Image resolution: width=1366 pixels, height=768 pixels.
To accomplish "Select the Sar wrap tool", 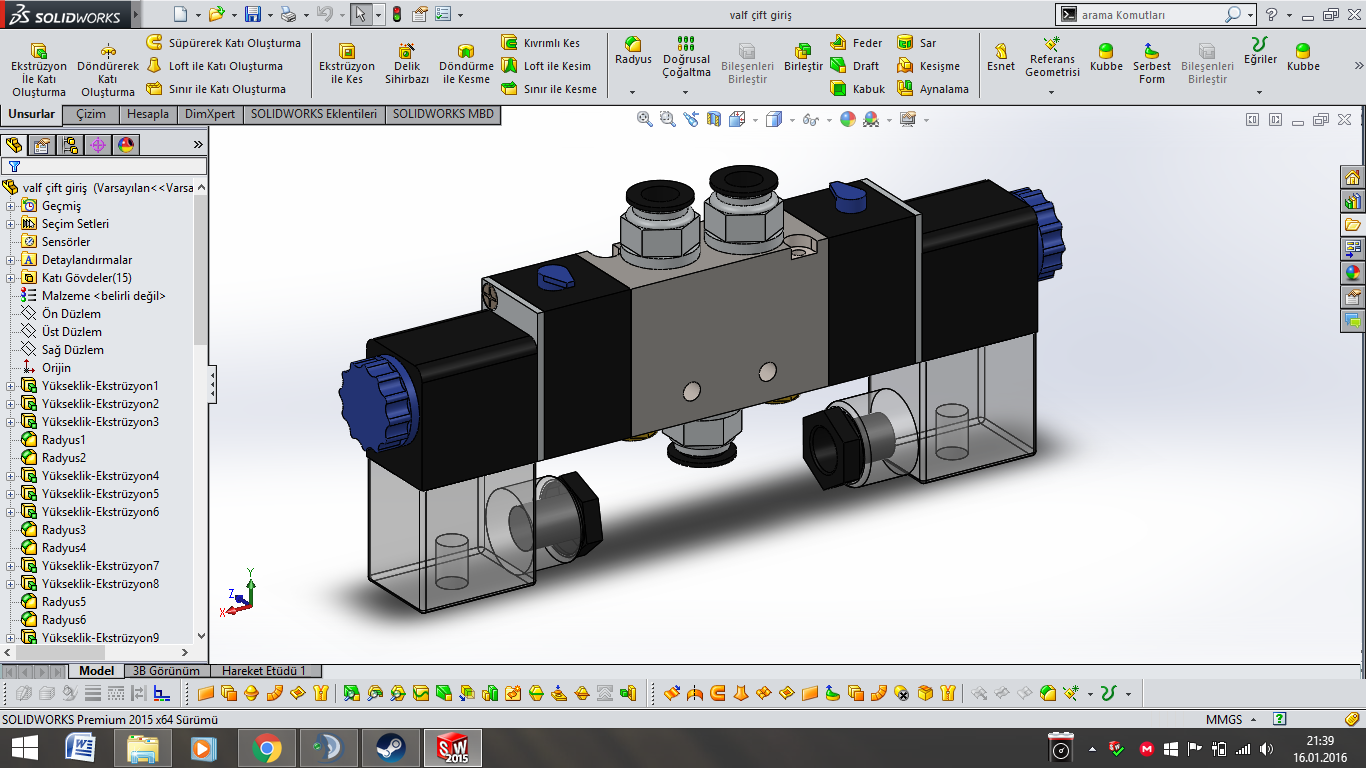I will click(917, 43).
